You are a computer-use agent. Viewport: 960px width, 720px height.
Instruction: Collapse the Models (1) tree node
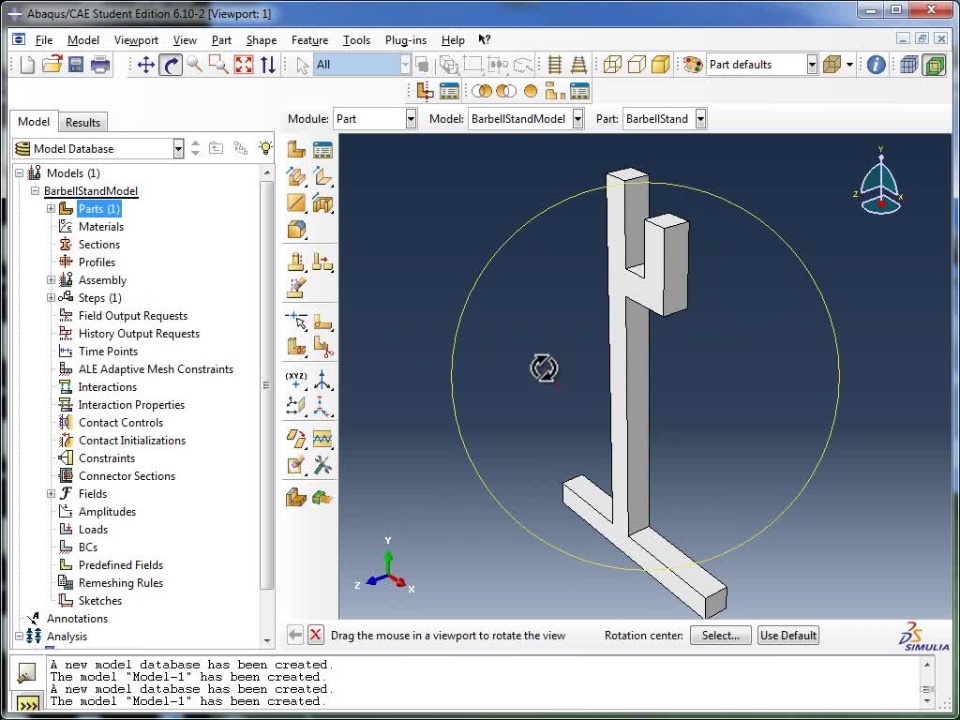coord(19,173)
